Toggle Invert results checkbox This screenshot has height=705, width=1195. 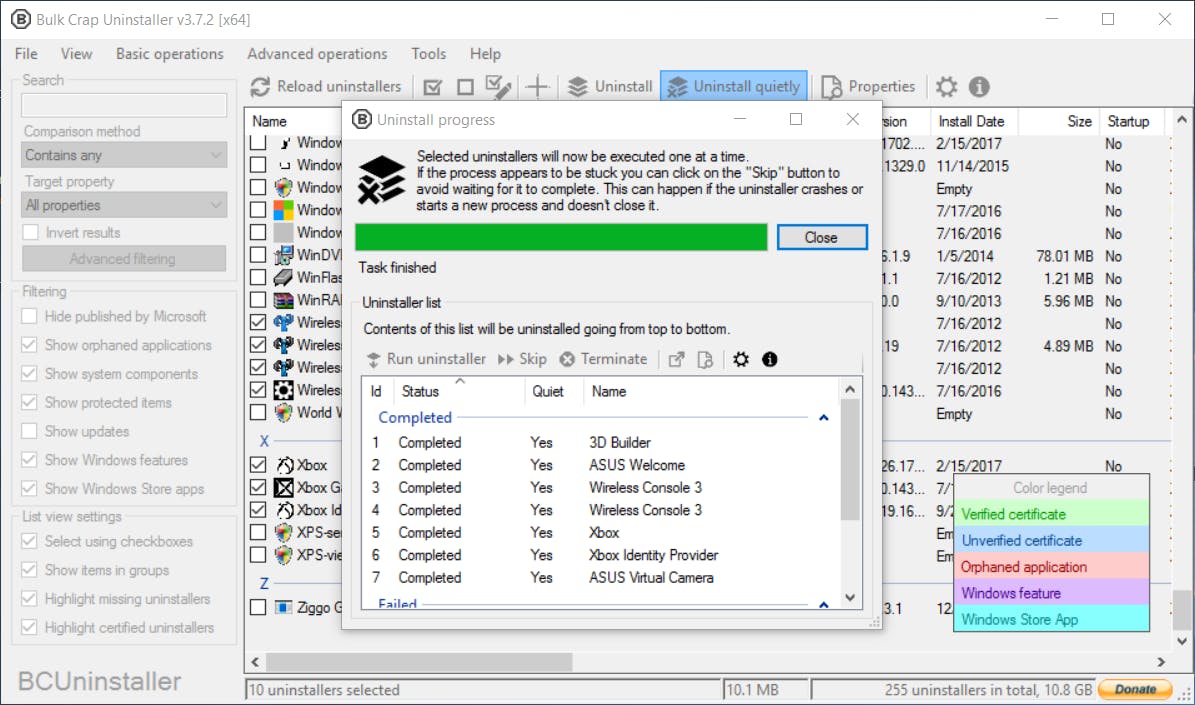click(x=30, y=232)
